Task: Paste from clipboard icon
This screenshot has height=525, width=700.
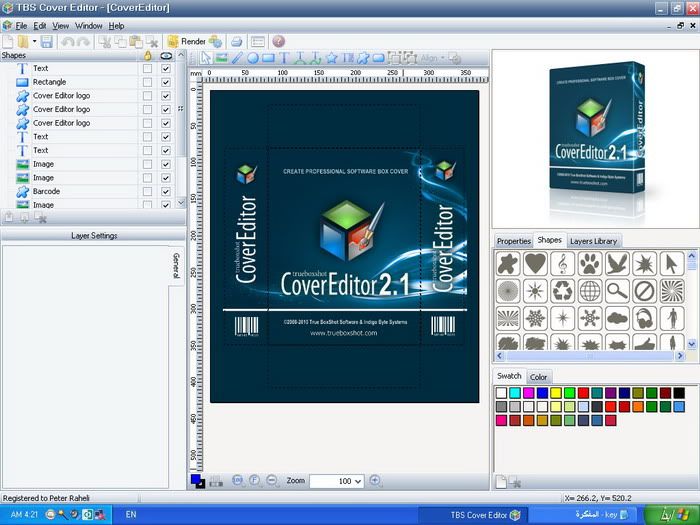Action: 136,42
